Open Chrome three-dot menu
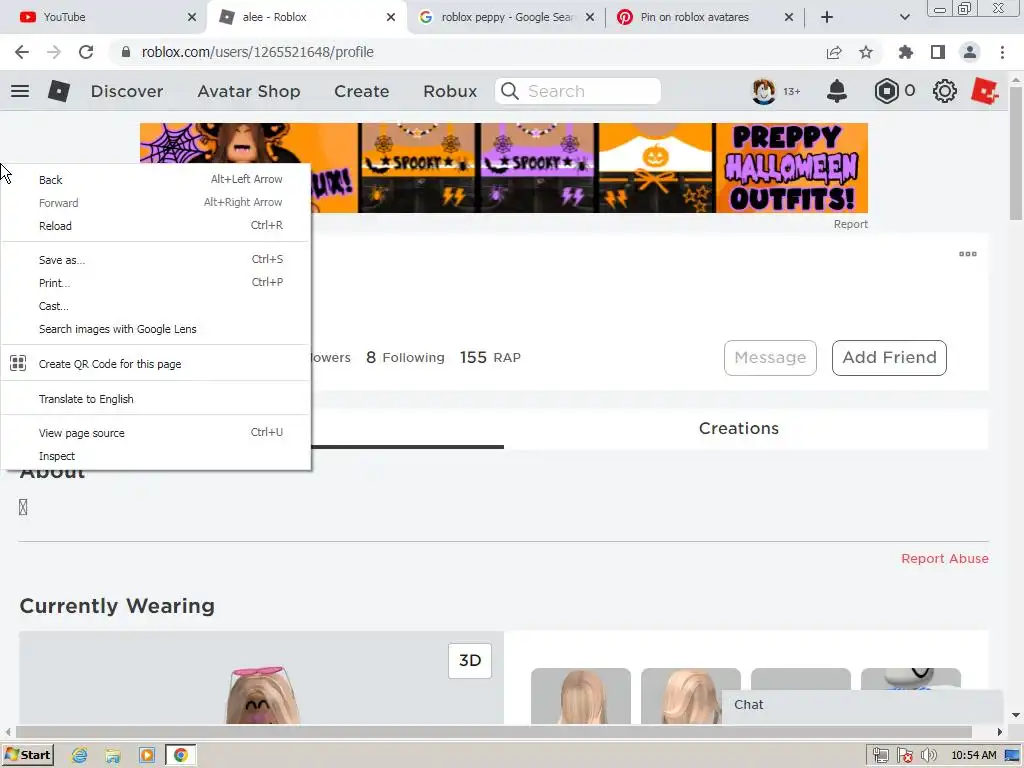The image size is (1024, 768). coord(1002,52)
